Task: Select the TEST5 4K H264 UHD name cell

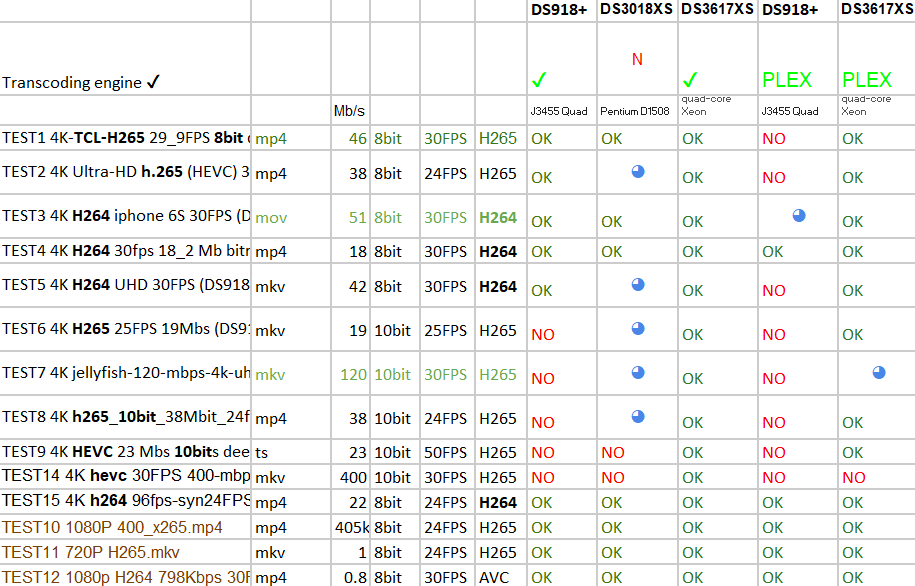Action: point(125,285)
